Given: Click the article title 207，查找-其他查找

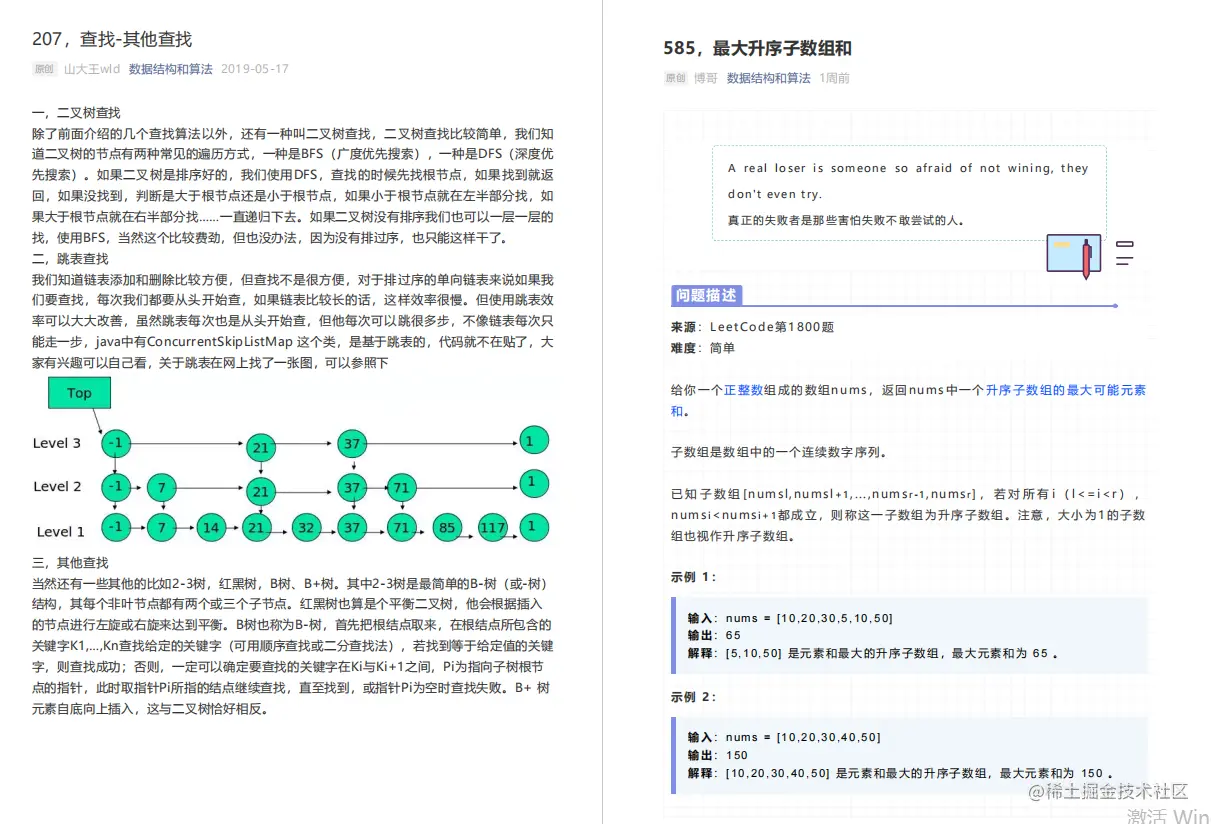Looking at the screenshot, I should [x=113, y=39].
